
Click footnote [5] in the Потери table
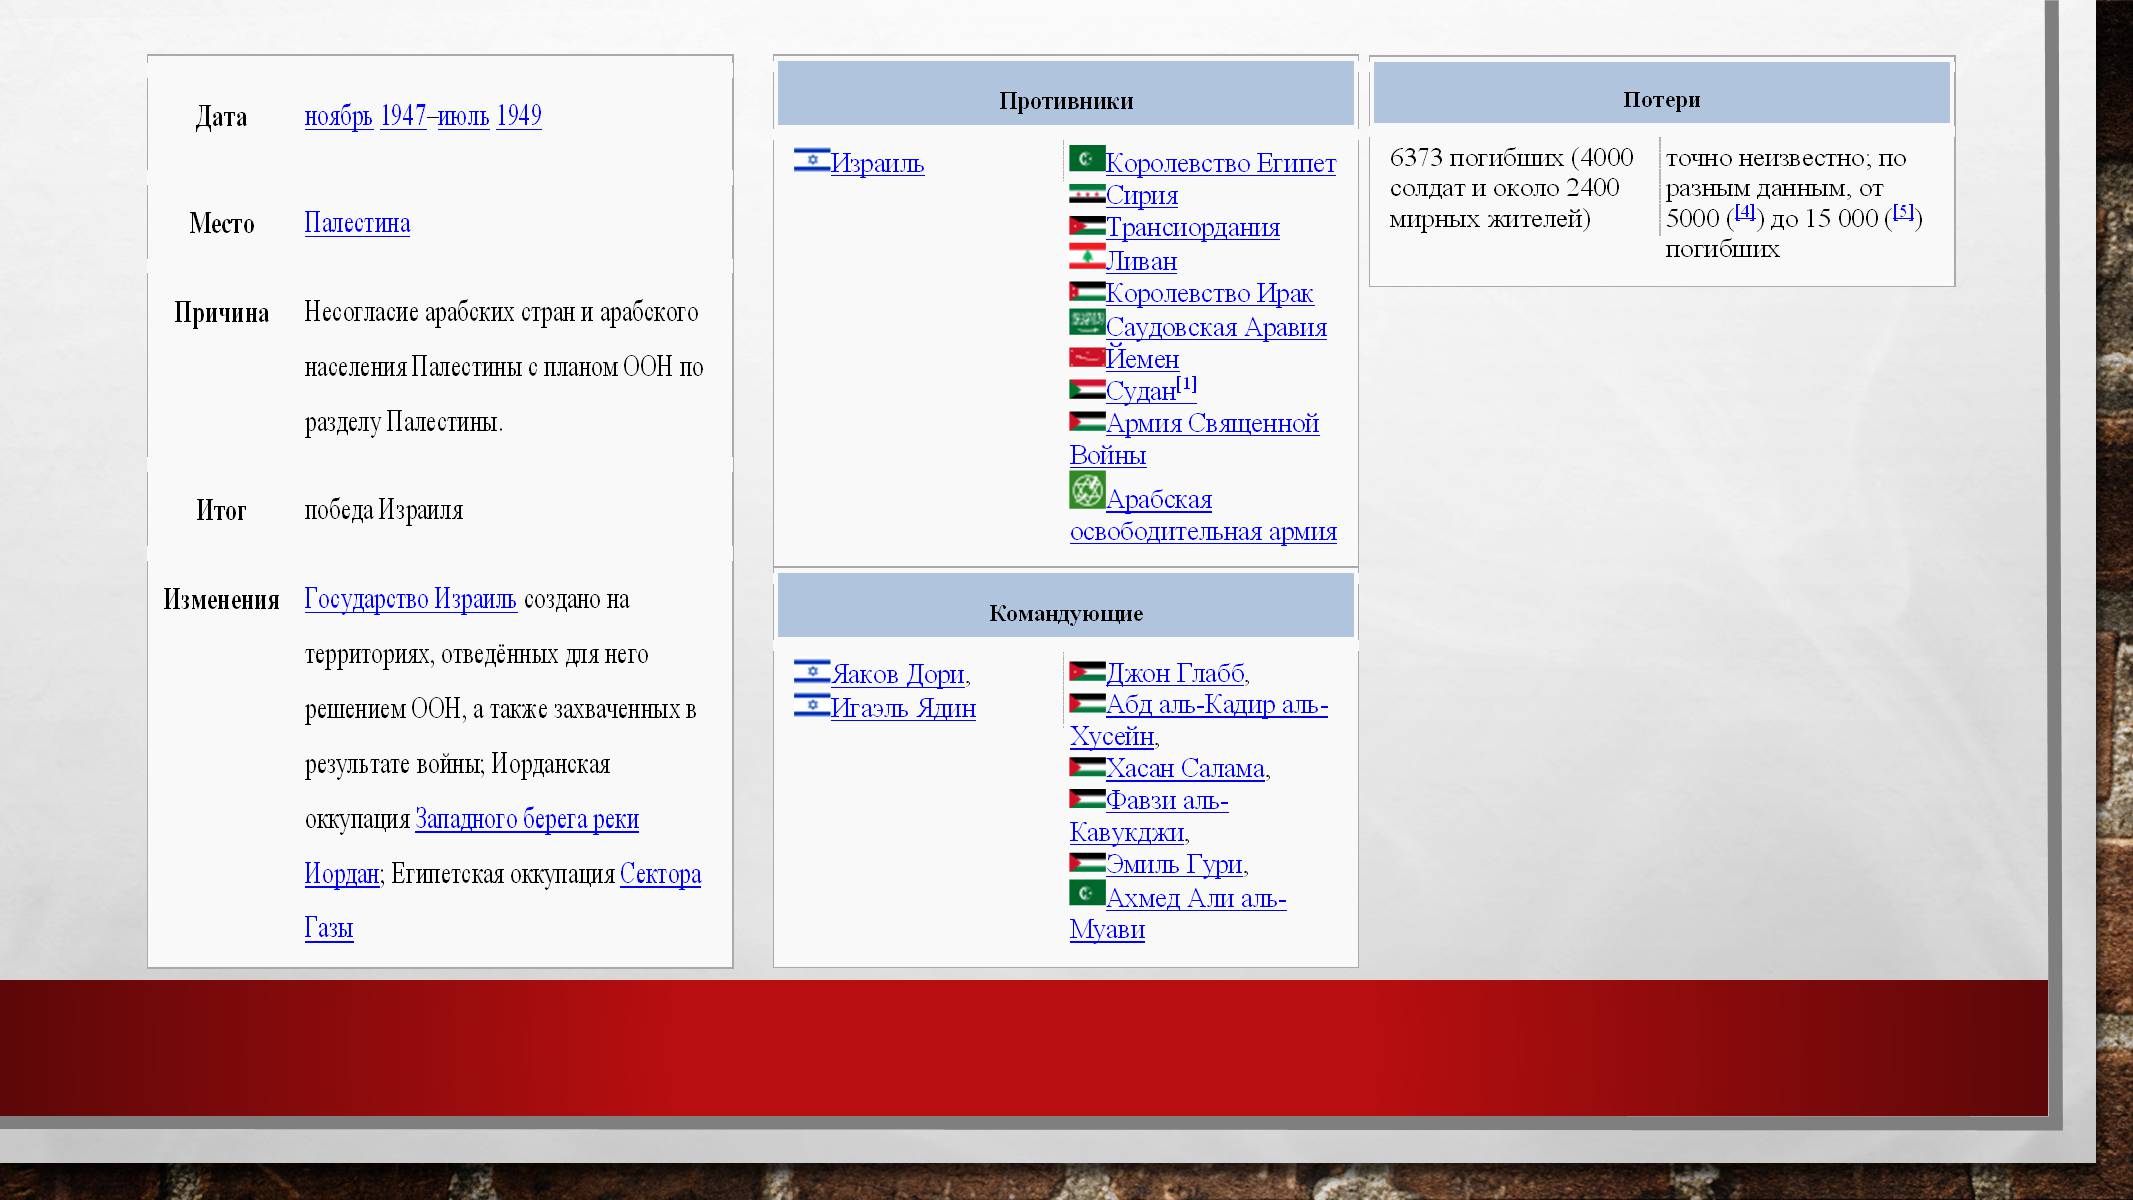[1903, 211]
